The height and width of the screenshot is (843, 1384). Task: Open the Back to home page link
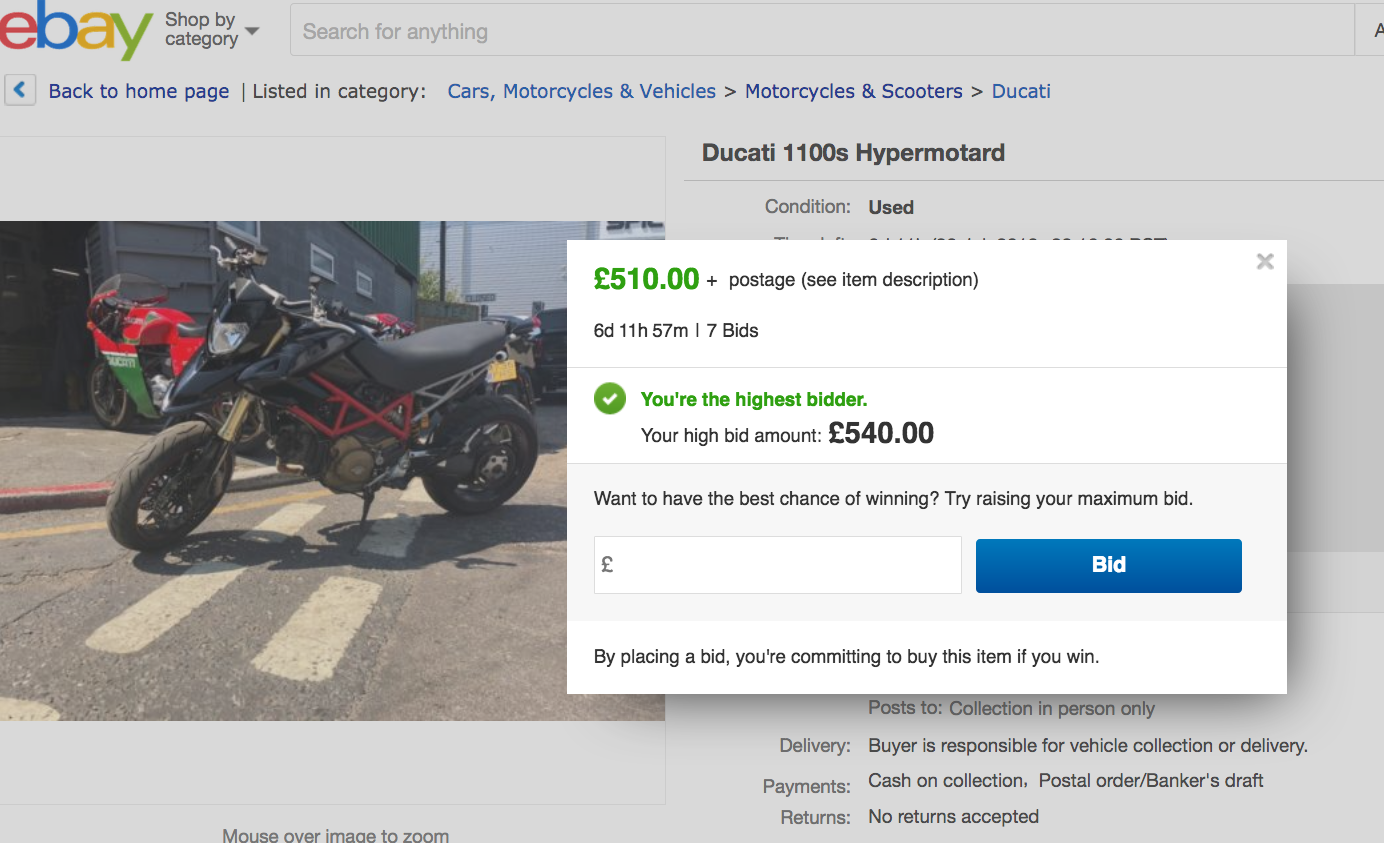click(139, 91)
